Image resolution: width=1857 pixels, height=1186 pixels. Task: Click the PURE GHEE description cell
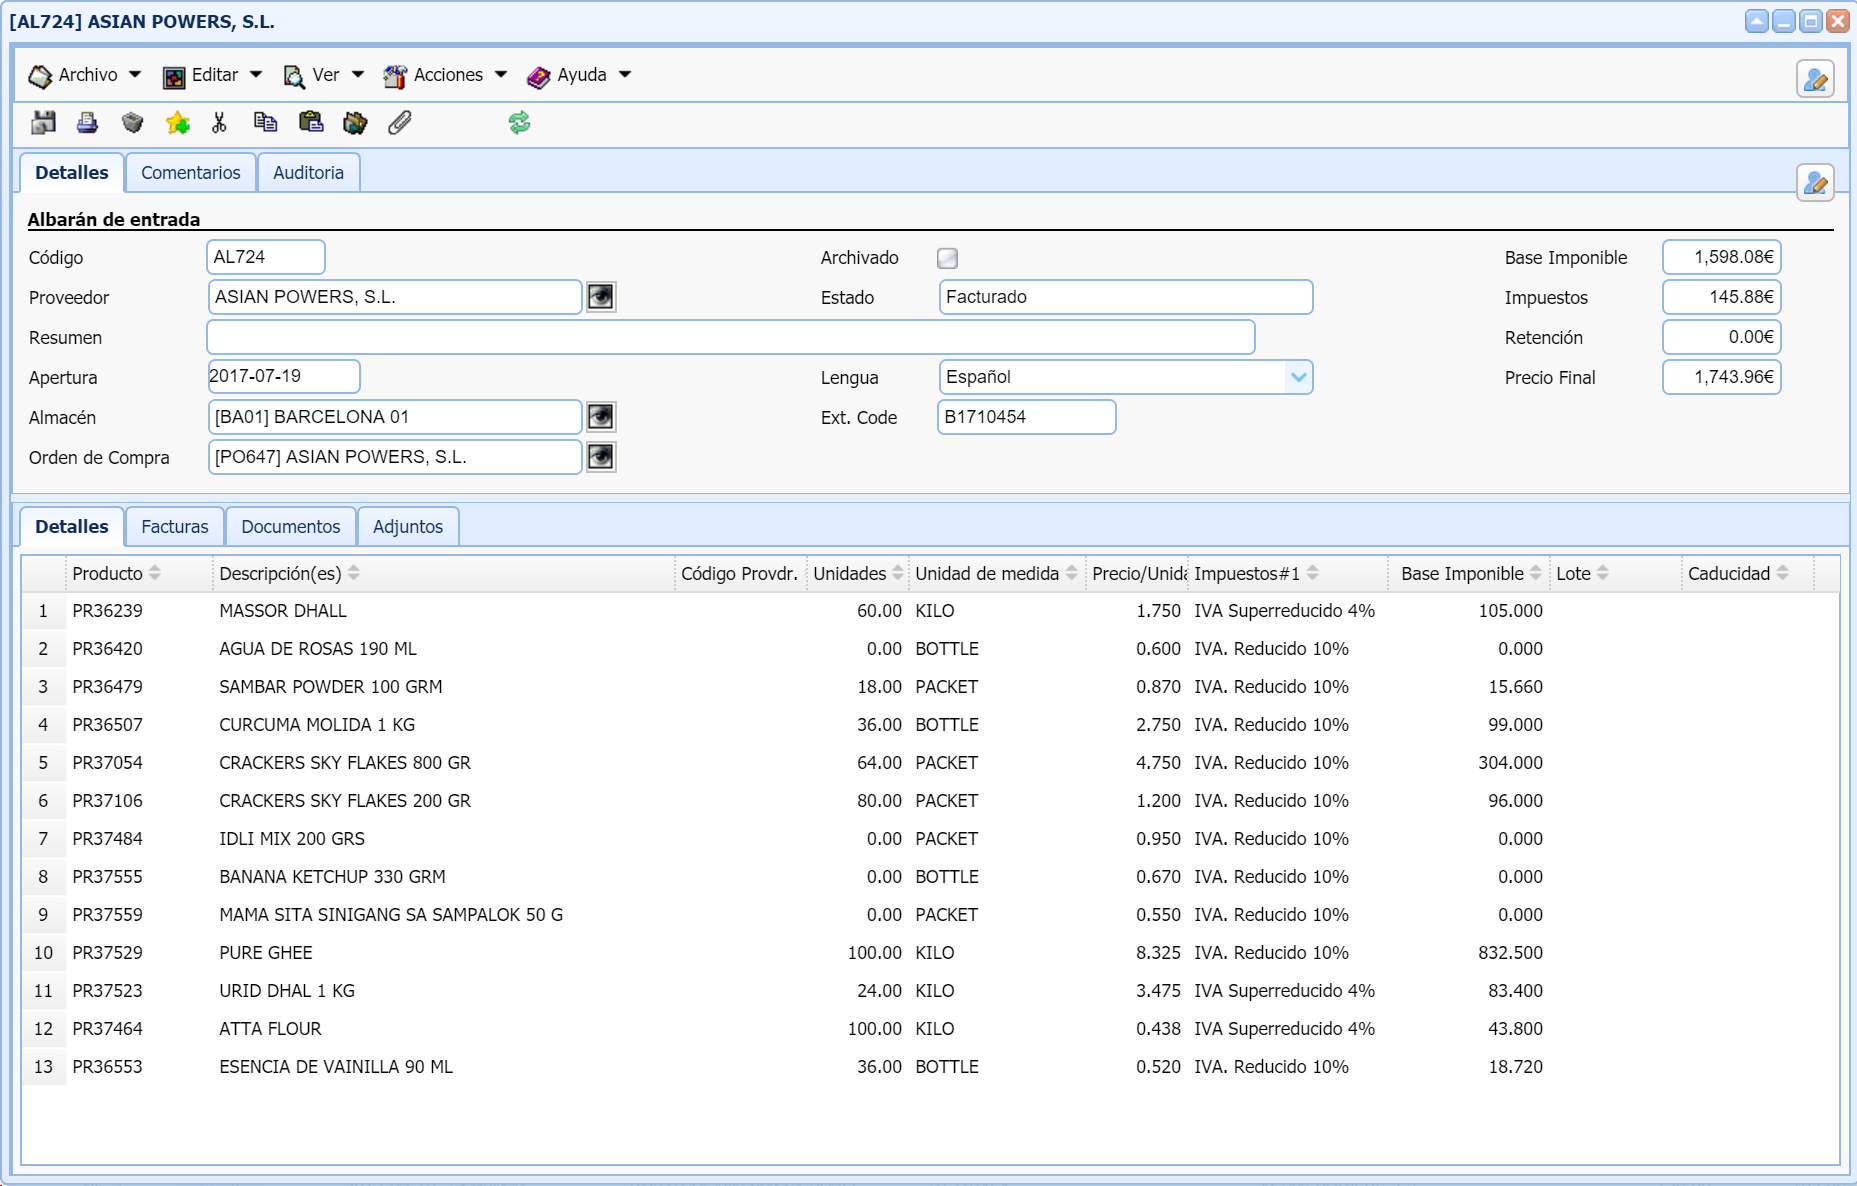click(266, 953)
